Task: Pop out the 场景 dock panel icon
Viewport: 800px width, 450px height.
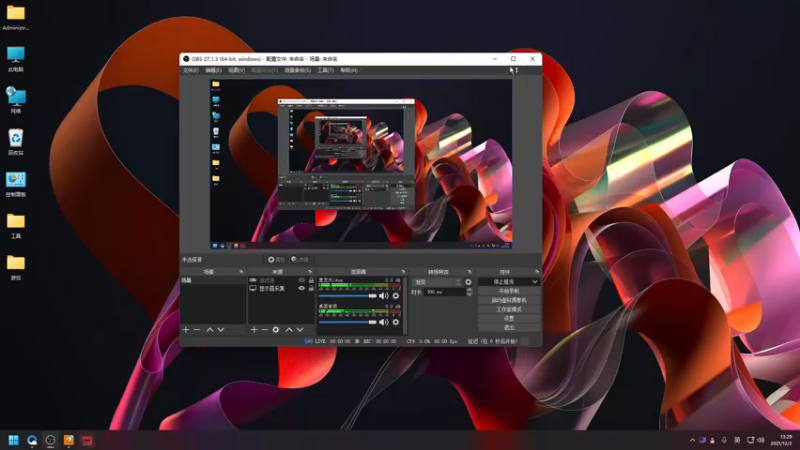Action: [x=241, y=272]
